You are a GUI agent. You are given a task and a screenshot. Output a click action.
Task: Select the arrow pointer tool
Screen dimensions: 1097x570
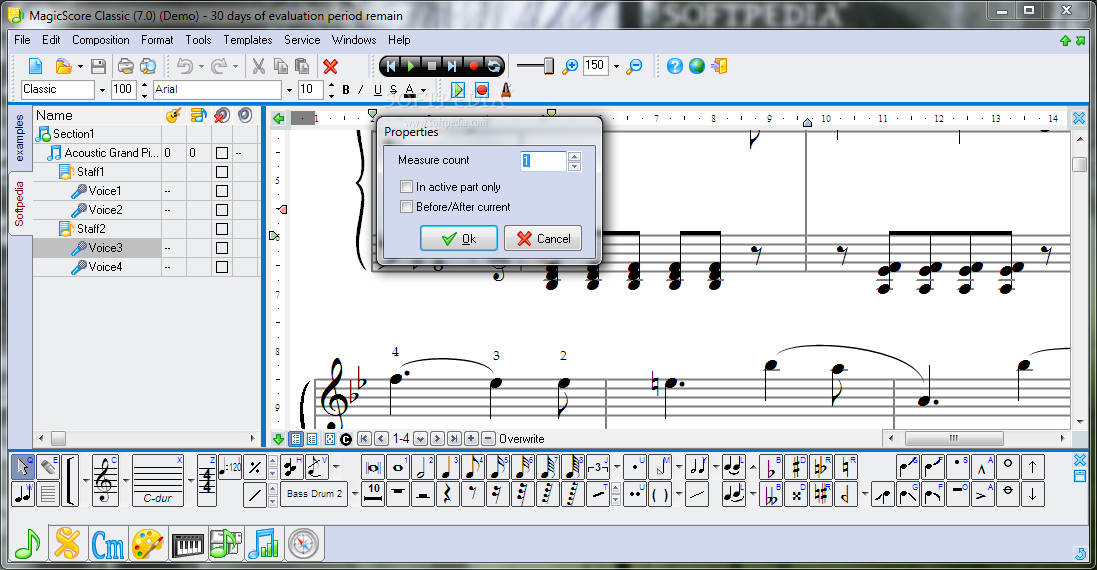tap(23, 466)
